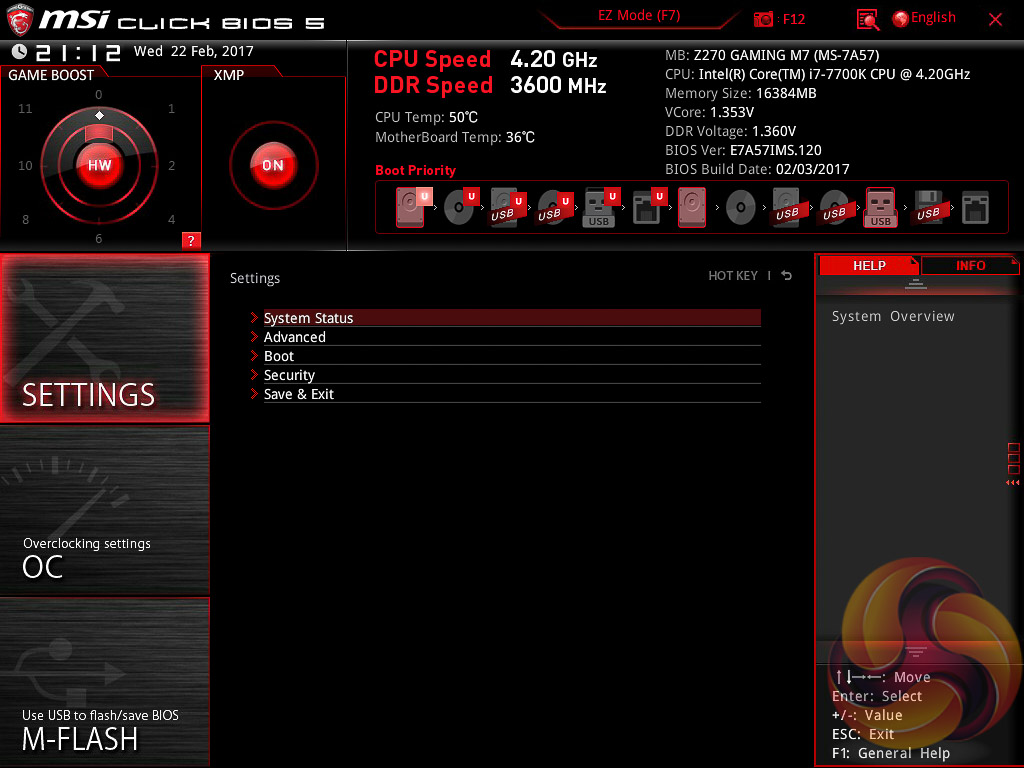Click the System Overview help text
Viewport: 1024px width, 768px height.
pos(893,316)
